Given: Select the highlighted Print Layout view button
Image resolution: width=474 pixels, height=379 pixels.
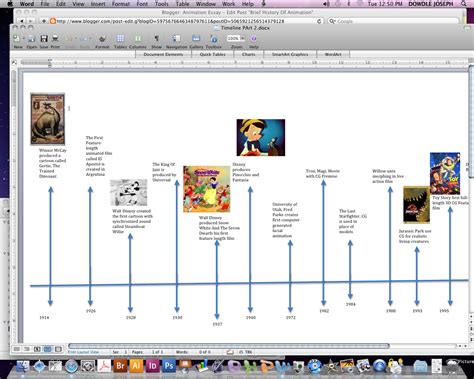Looking at the screenshot, I should pyautogui.click(x=48, y=349).
